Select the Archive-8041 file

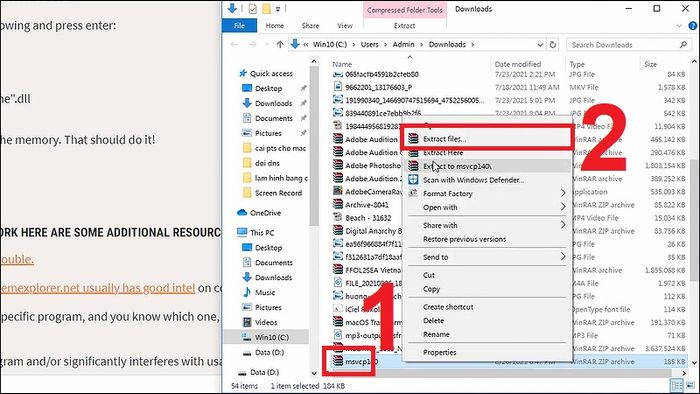367,205
